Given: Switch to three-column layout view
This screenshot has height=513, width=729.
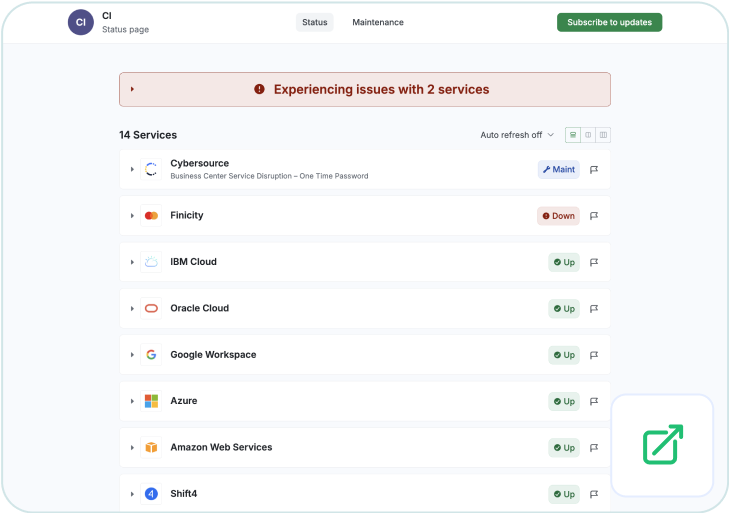Looking at the screenshot, I should pyautogui.click(x=603, y=135).
